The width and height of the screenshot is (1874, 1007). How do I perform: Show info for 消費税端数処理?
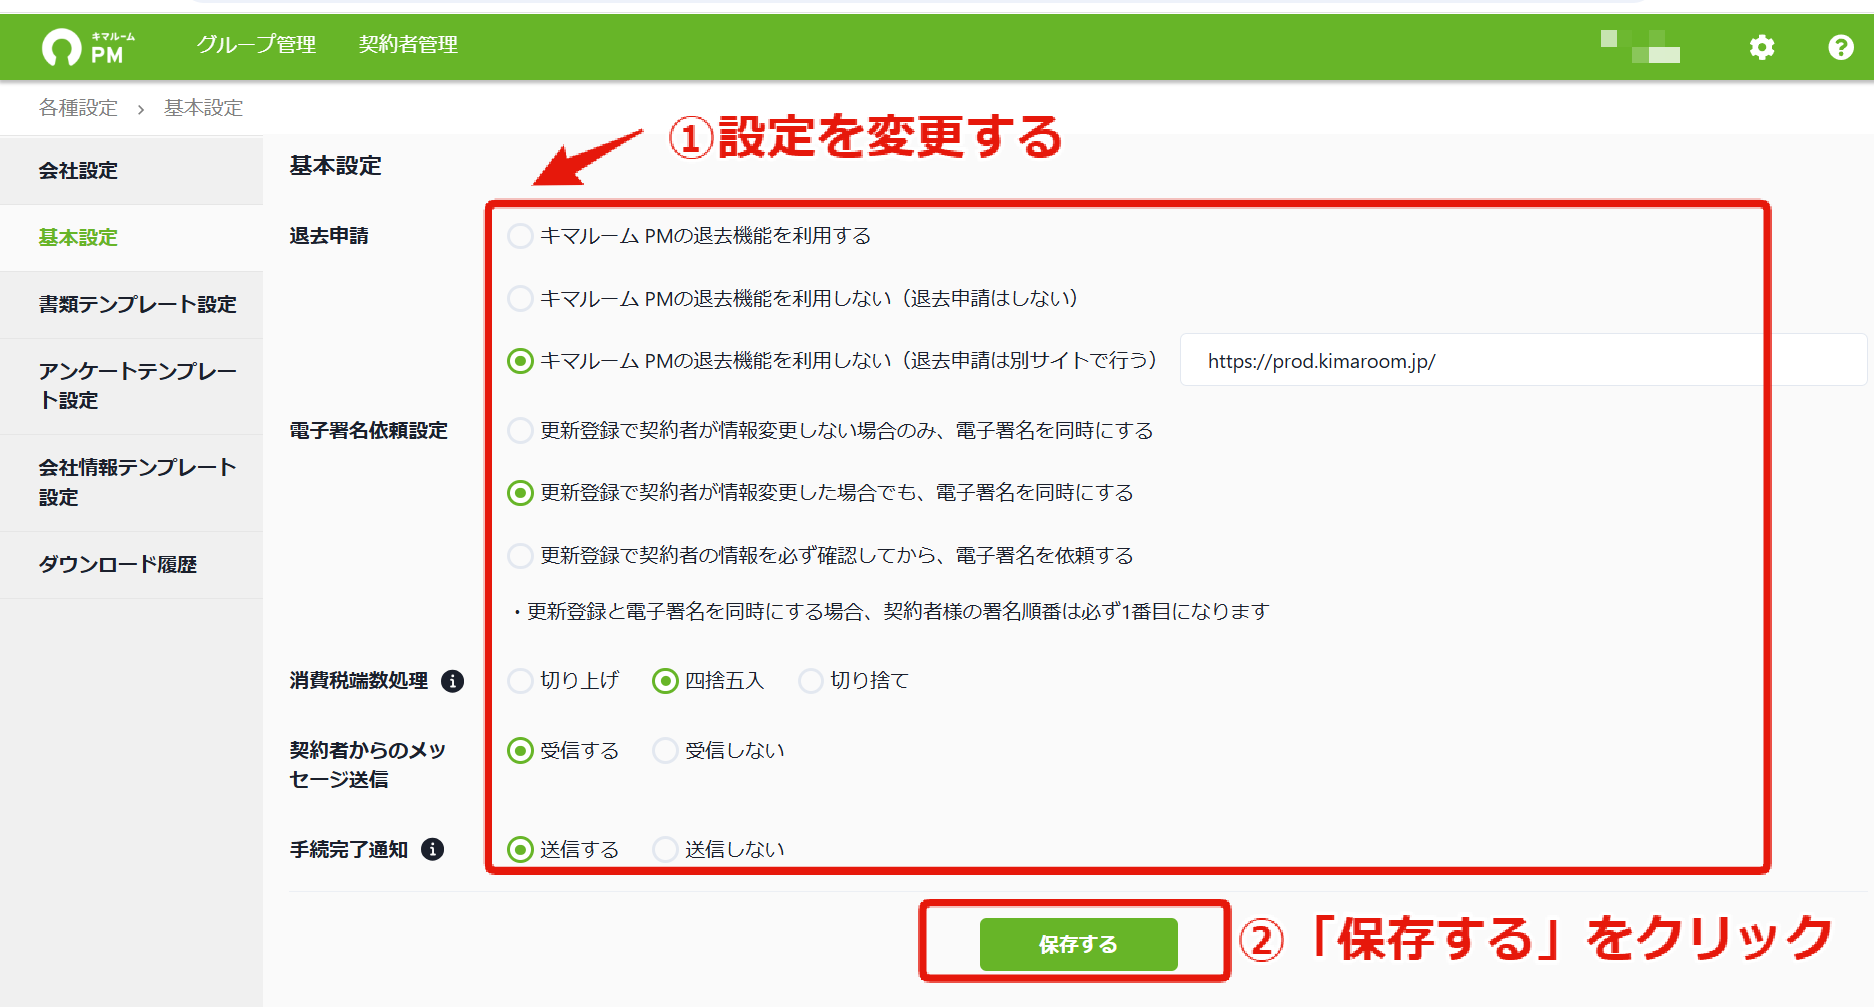pos(452,681)
